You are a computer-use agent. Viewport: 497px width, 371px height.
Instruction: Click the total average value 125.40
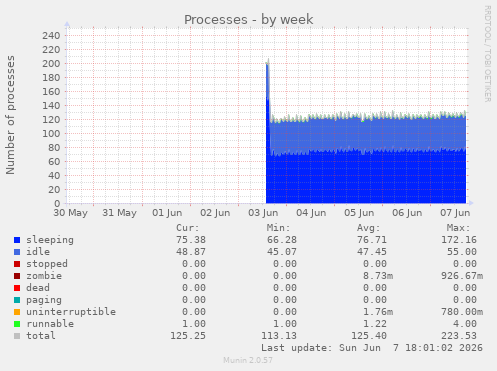coord(369,336)
